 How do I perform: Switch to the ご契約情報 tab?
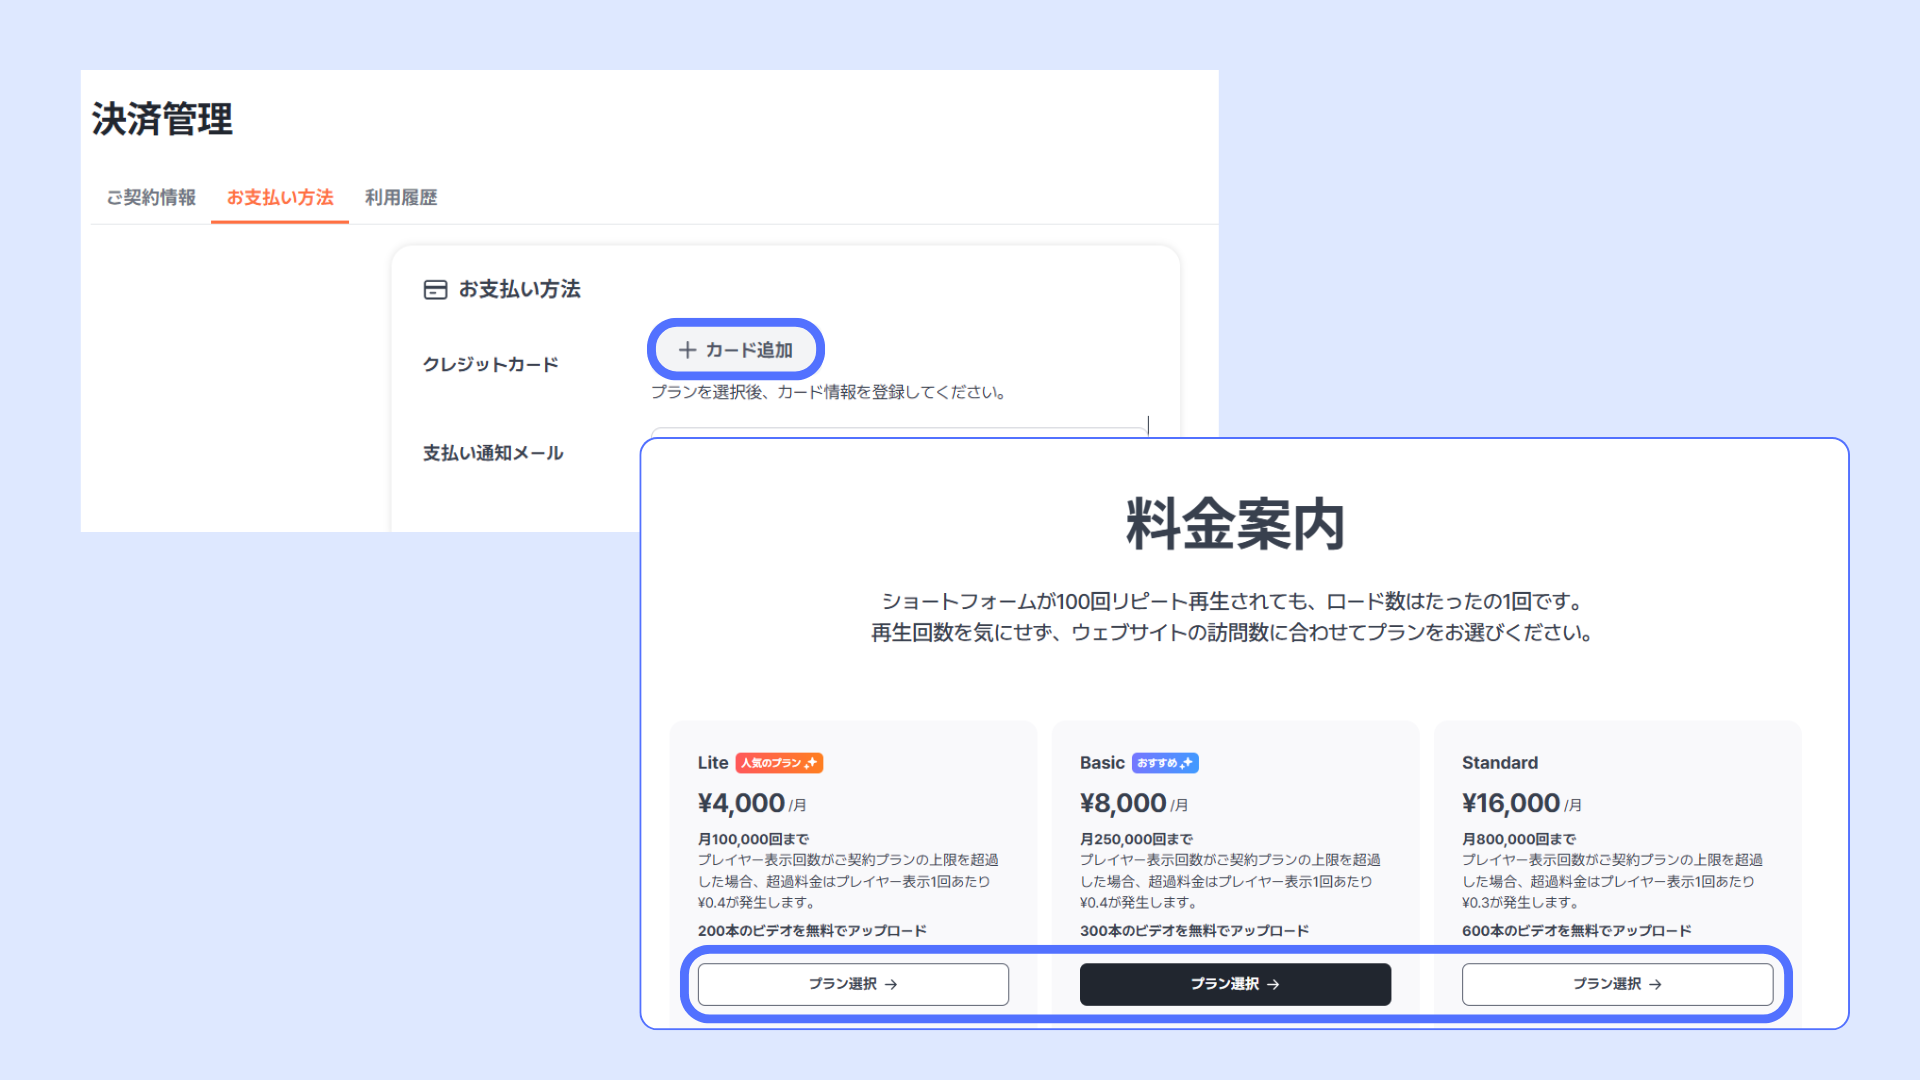click(x=151, y=197)
